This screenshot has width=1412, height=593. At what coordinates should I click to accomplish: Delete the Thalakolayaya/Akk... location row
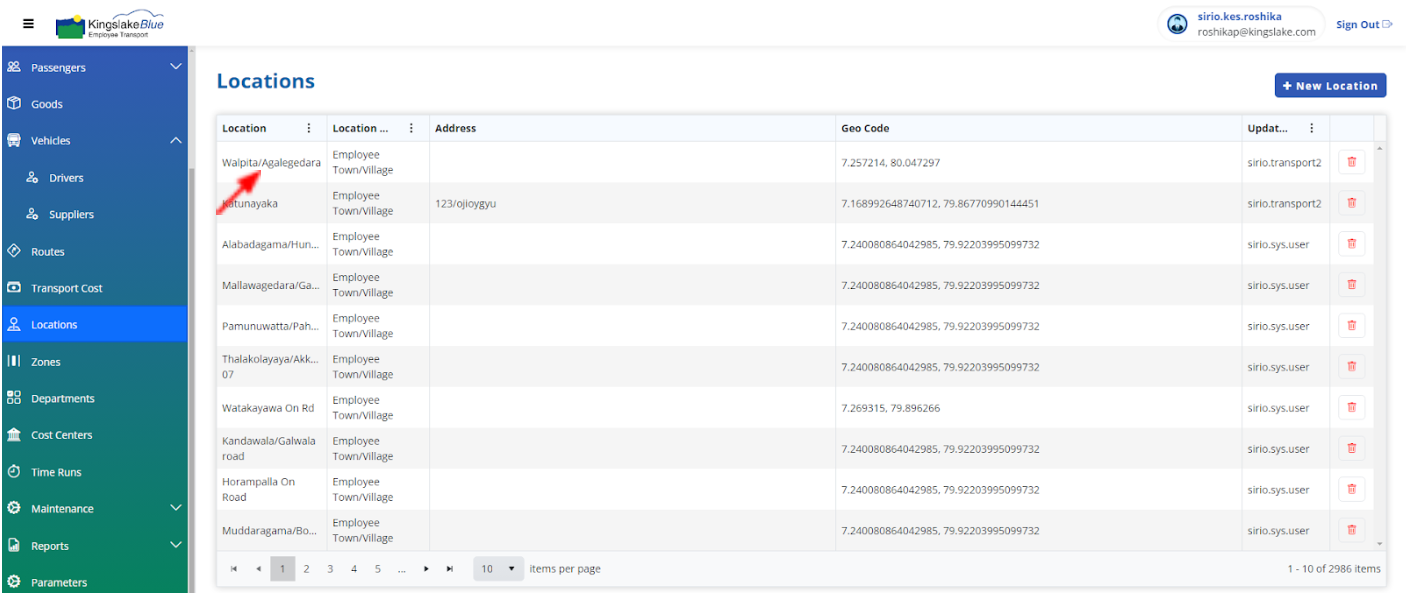1351,367
